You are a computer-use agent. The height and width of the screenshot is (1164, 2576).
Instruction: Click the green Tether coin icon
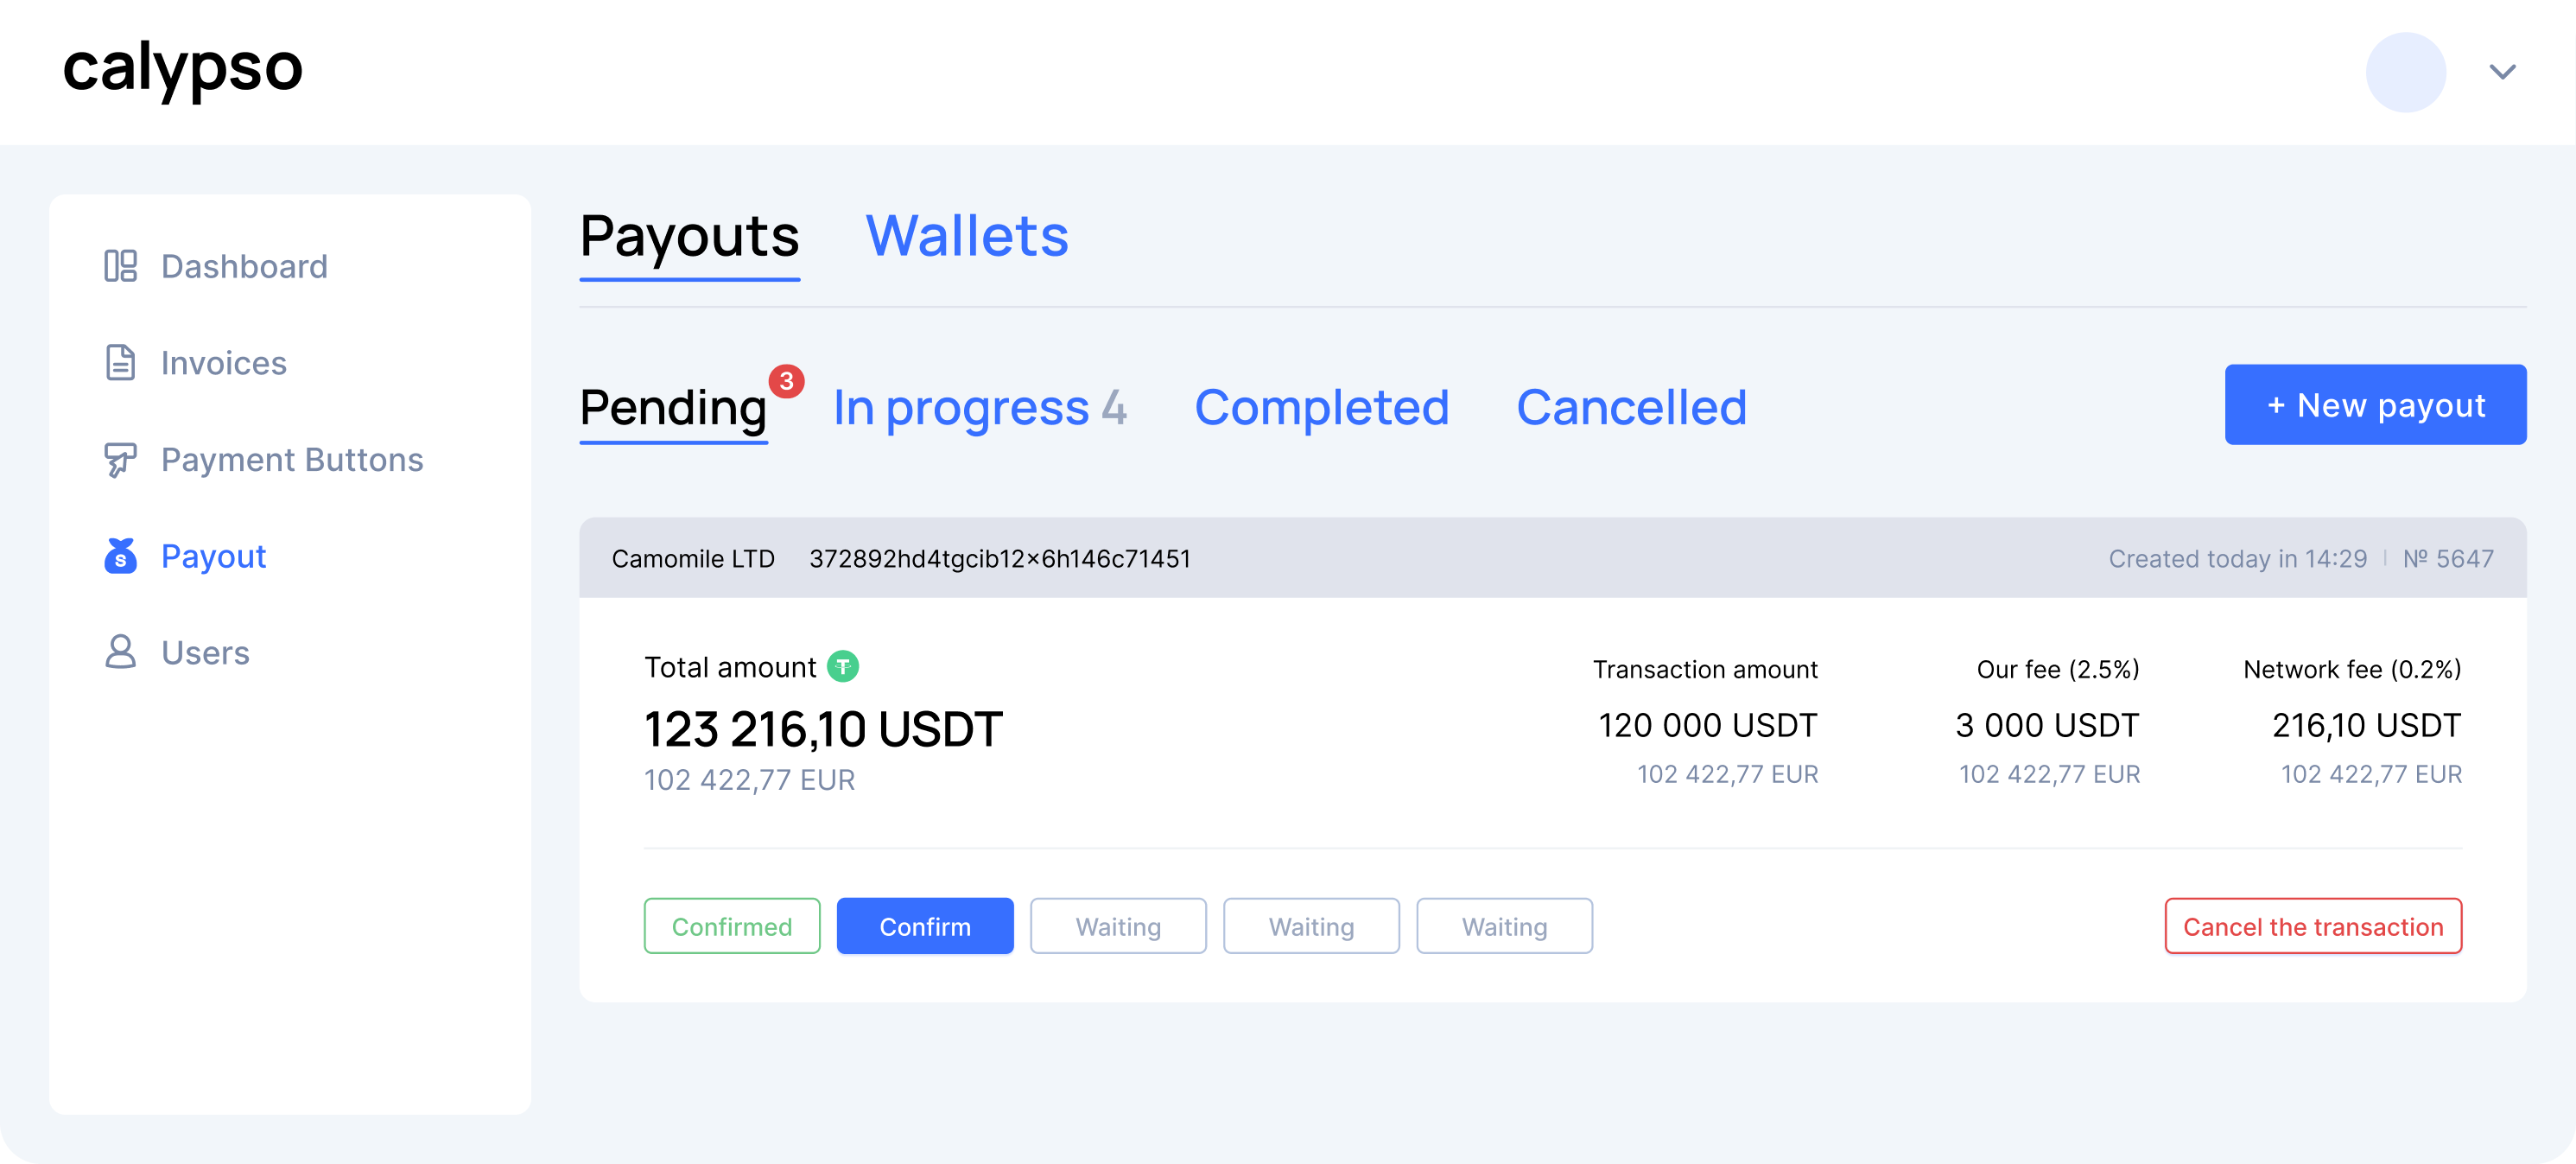(843, 666)
